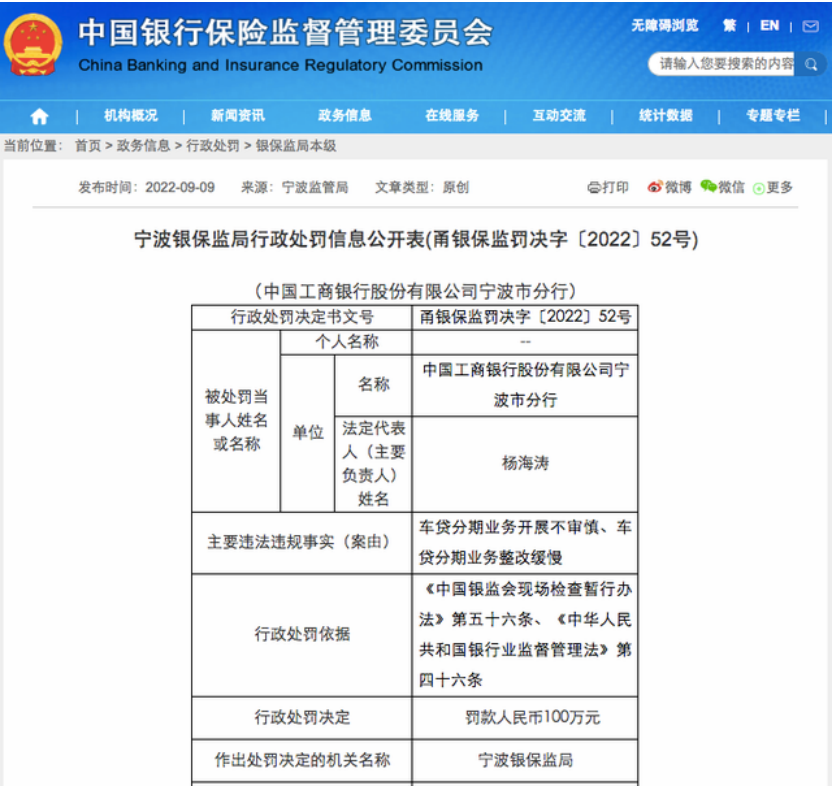Click the 首页 breadcrumb link
The width and height of the screenshot is (833, 788).
[x=88, y=146]
